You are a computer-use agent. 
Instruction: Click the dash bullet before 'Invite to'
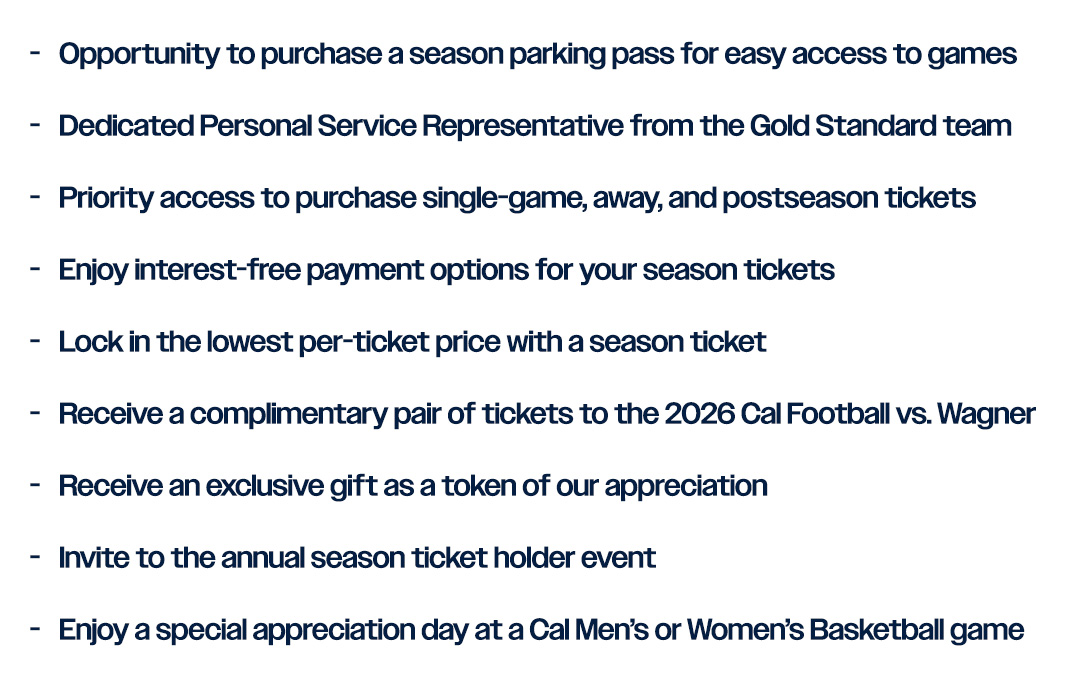click(x=35, y=558)
